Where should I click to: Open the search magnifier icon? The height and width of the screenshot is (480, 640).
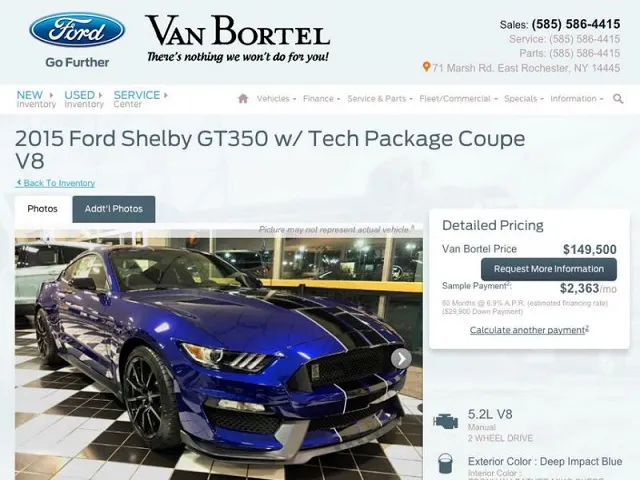pyautogui.click(x=618, y=98)
